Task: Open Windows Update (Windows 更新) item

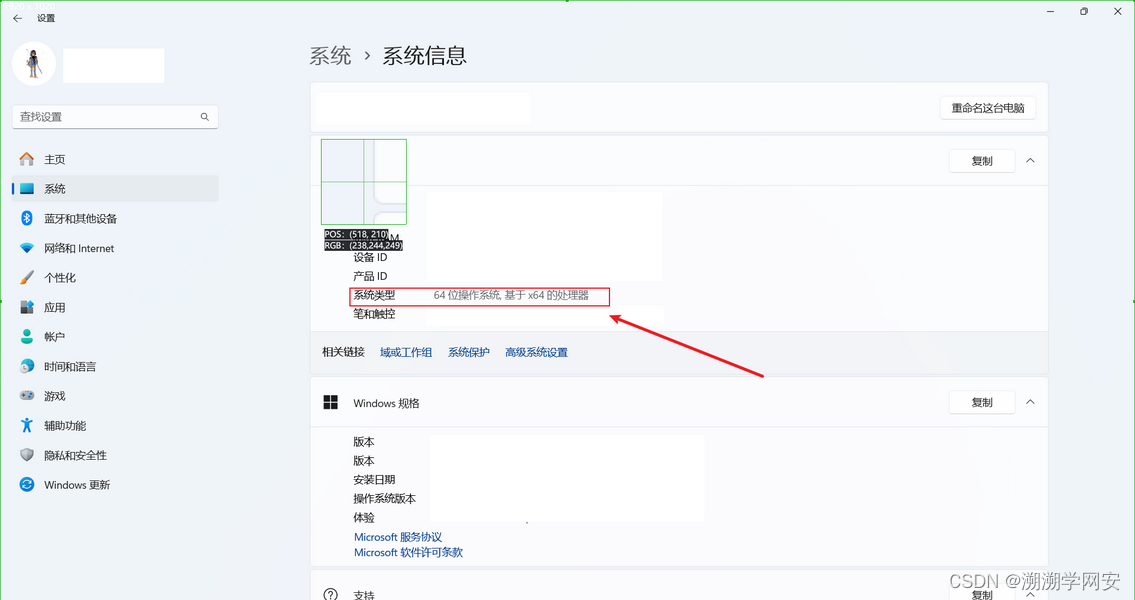Action: click(x=77, y=485)
